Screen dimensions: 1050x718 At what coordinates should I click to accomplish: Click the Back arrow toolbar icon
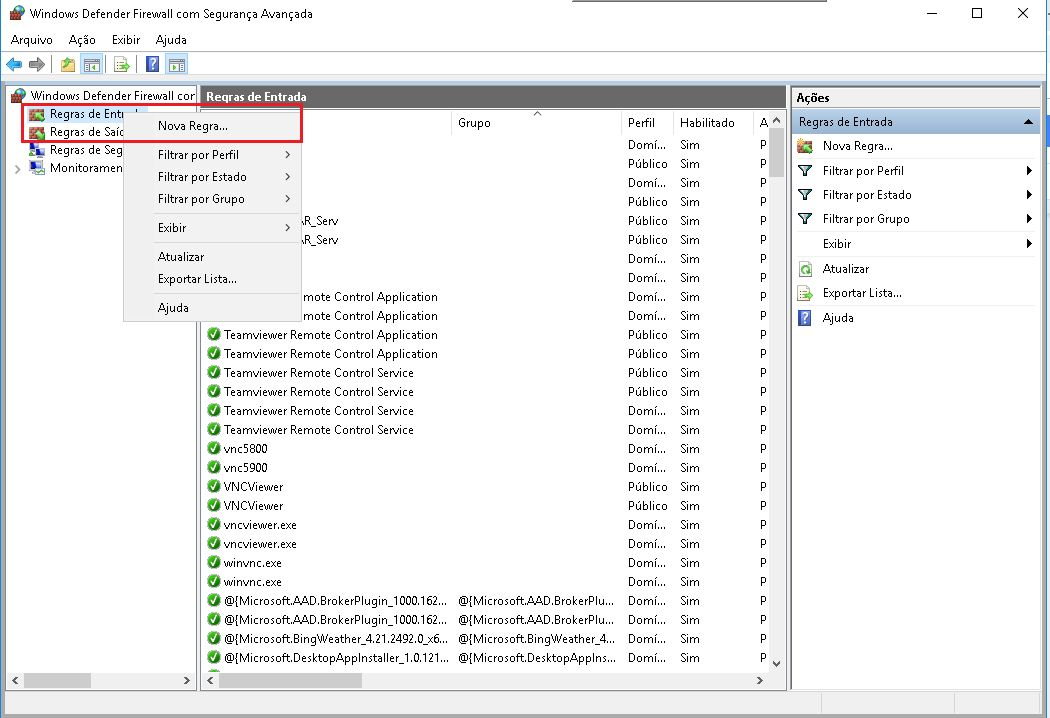point(13,64)
